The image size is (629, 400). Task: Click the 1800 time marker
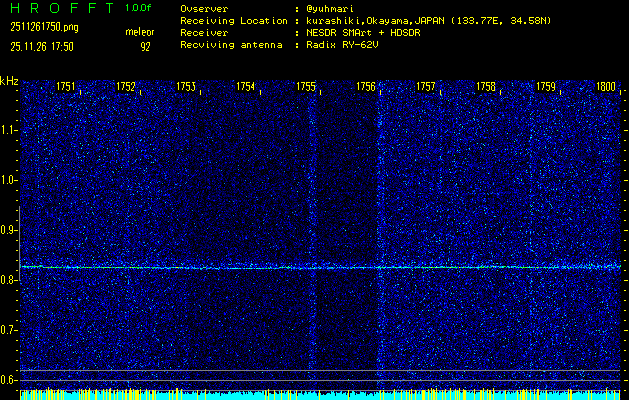(606, 86)
